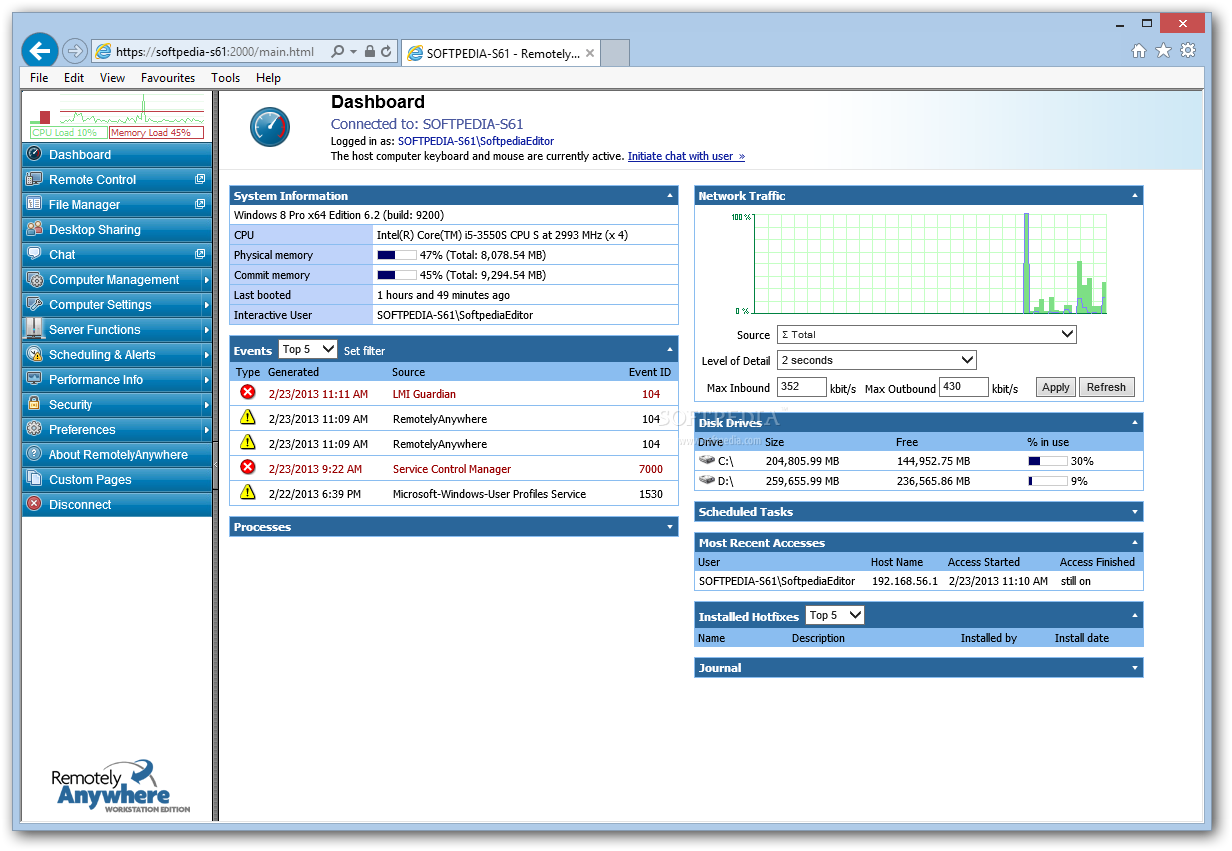This screenshot has height=851, width=1232.
Task: Click the browser Home icon
Action: click(1139, 51)
